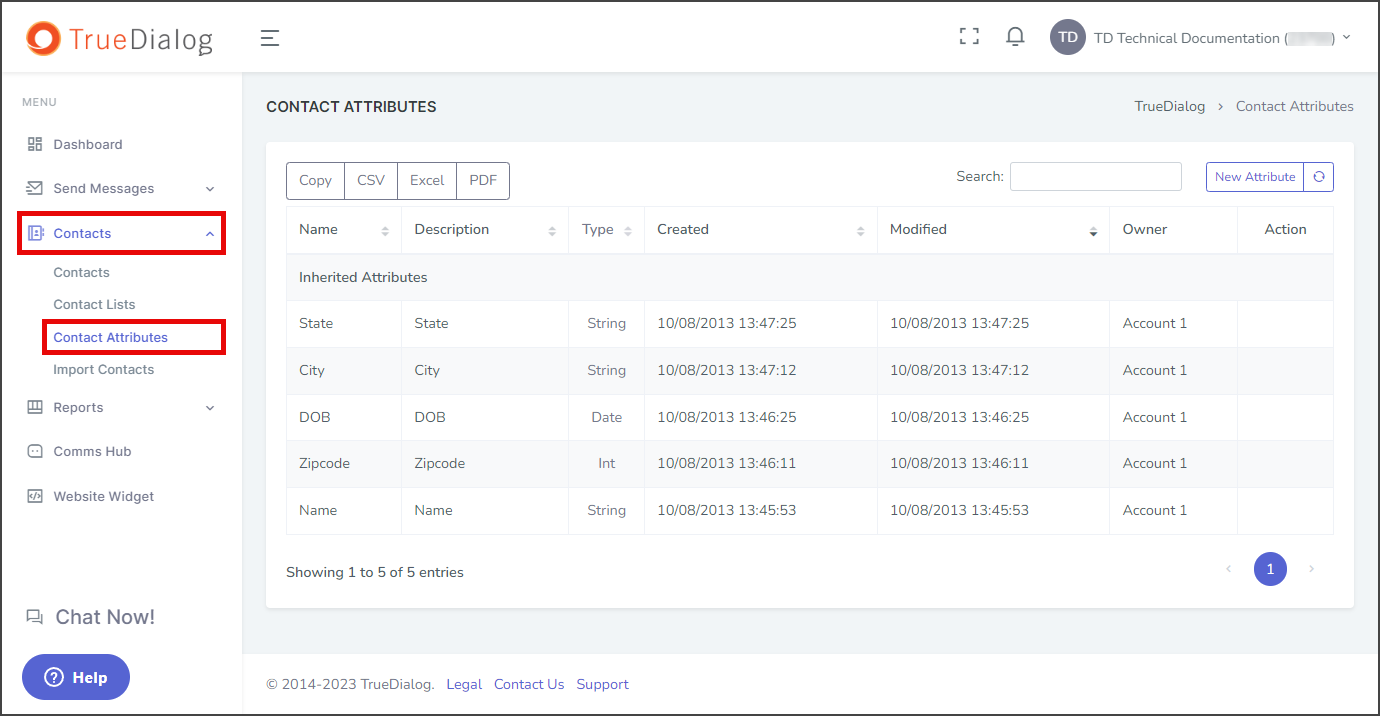Click the Copy export button
The width and height of the screenshot is (1380, 716).
tap(315, 181)
